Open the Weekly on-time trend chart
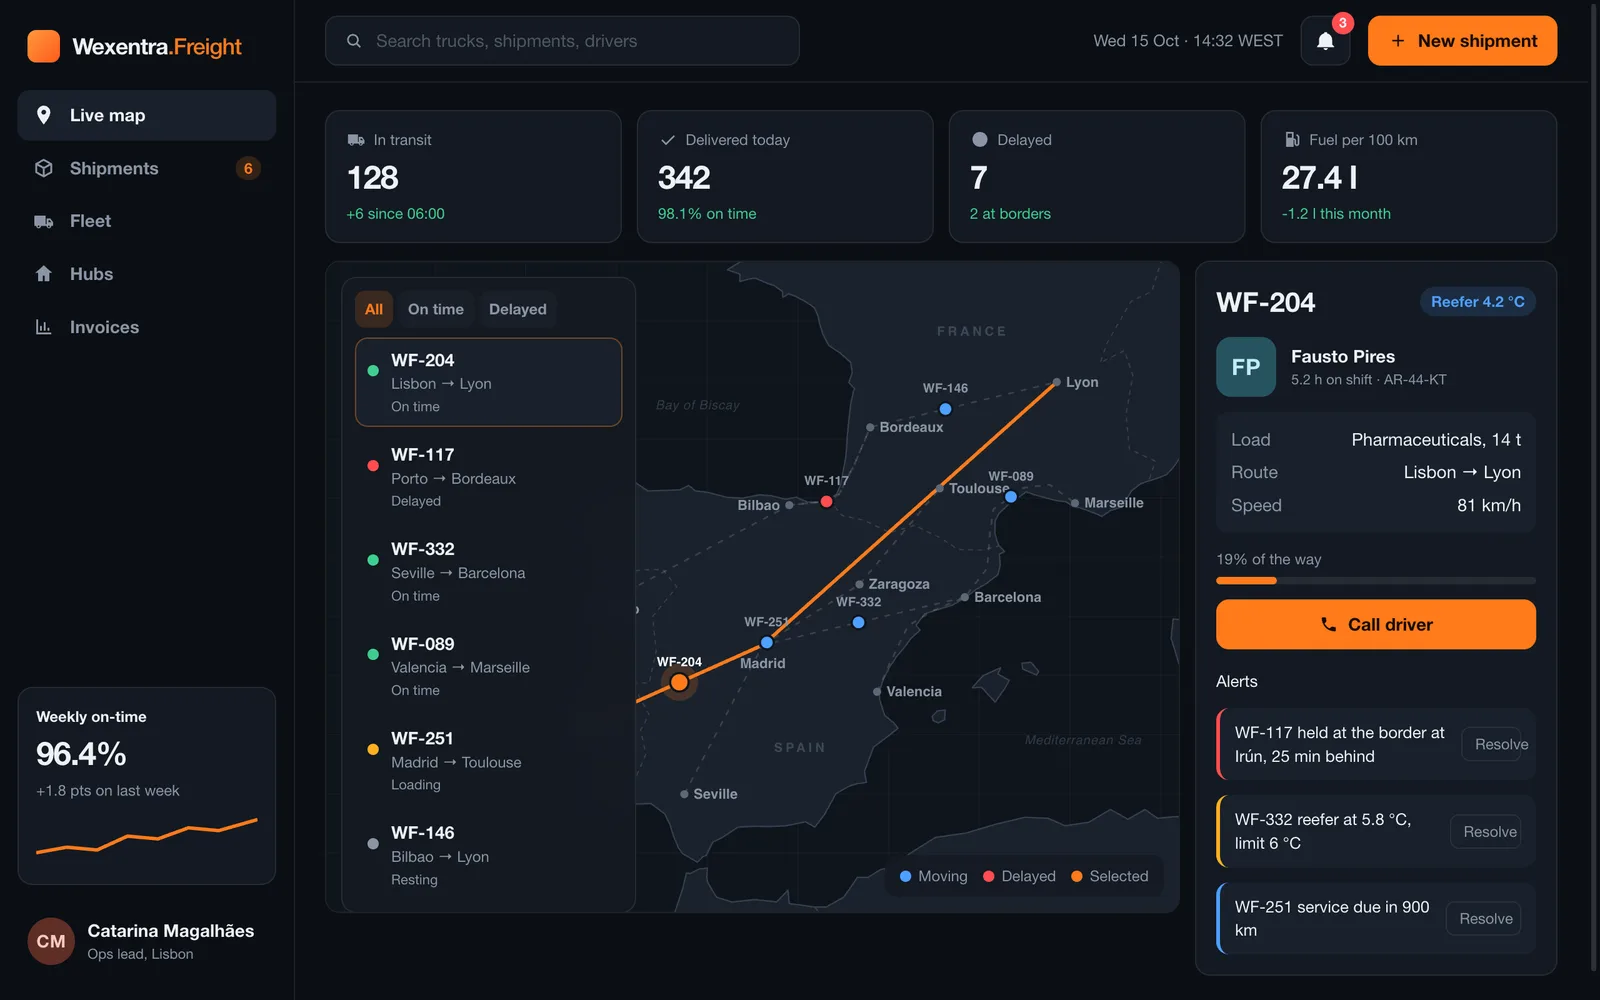This screenshot has width=1600, height=1000. pos(147,836)
